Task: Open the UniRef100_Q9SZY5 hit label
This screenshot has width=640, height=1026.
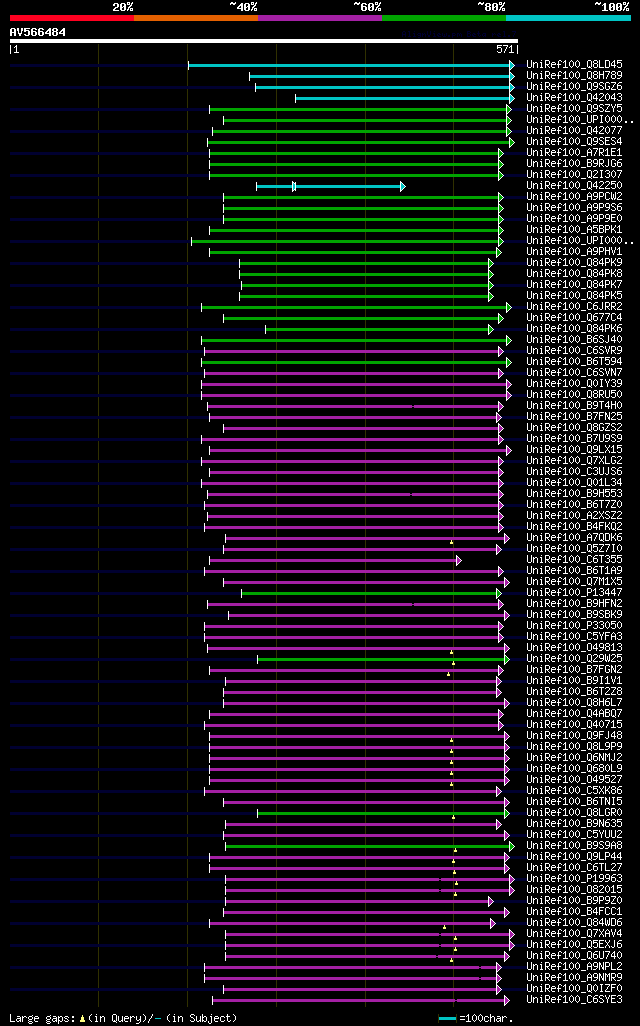Action: point(575,109)
